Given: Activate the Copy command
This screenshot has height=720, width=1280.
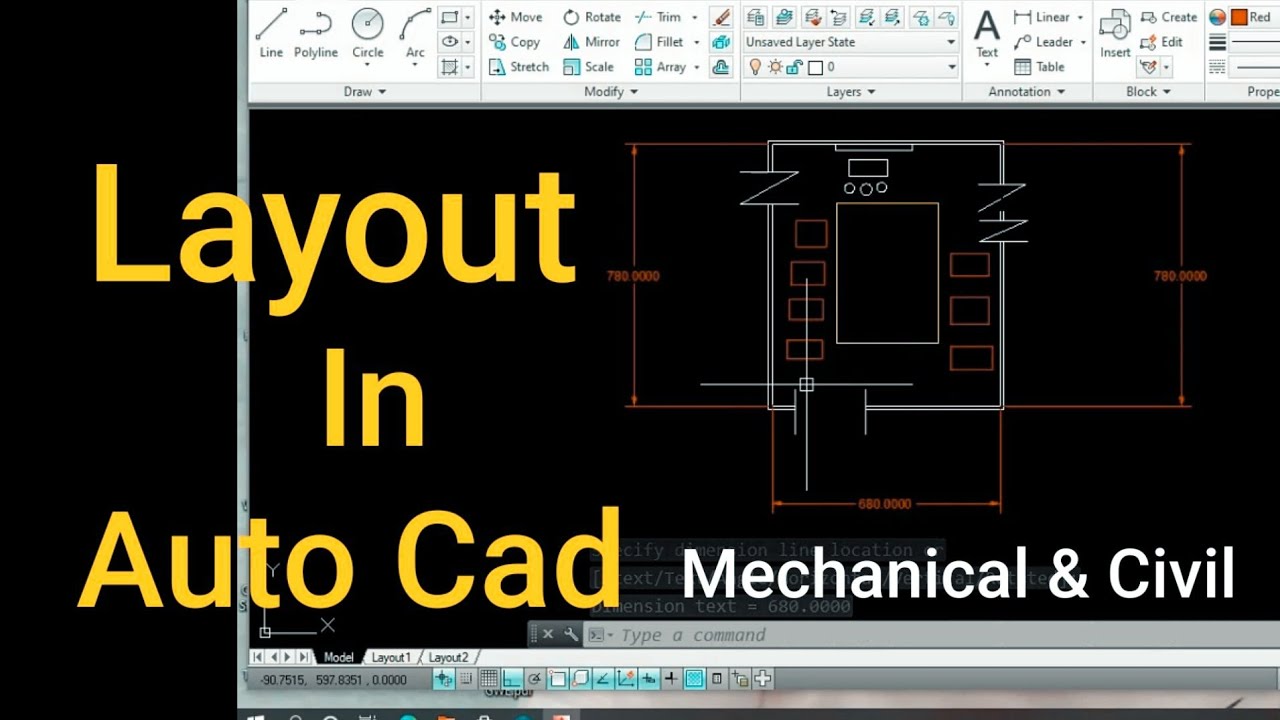Looking at the screenshot, I should point(514,42).
